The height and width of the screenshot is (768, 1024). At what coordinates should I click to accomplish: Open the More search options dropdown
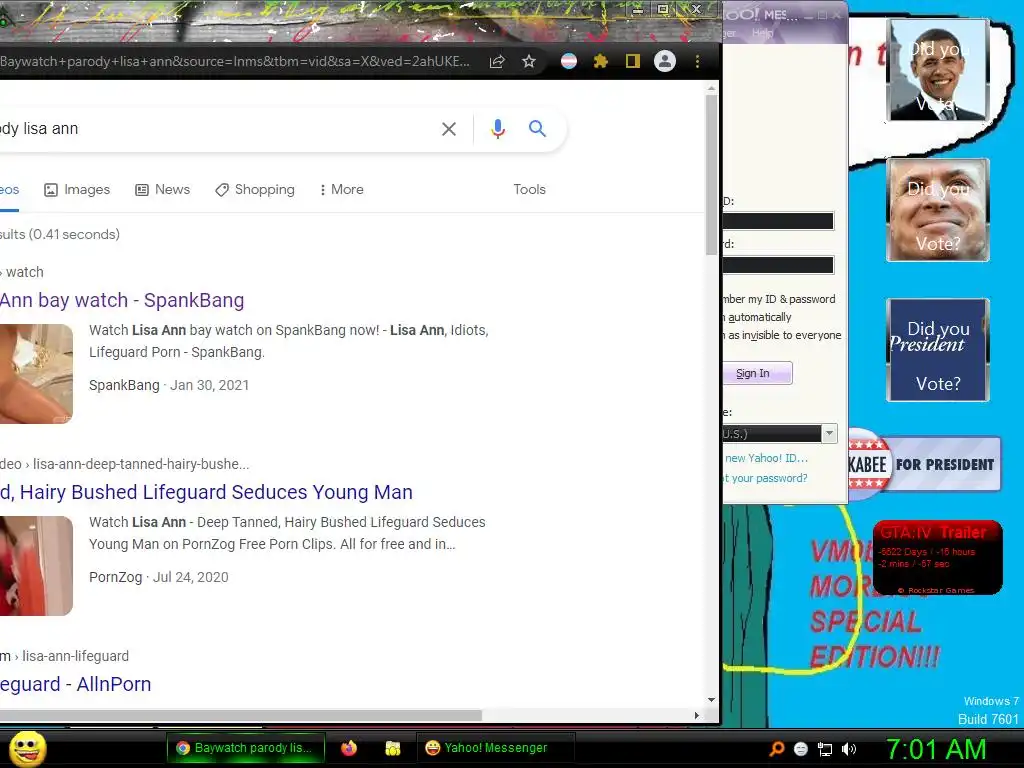[341, 189]
